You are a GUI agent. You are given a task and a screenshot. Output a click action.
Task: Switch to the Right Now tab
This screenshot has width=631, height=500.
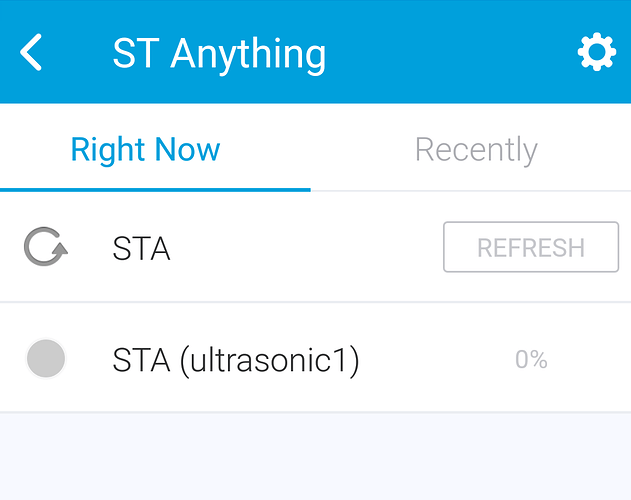[145, 150]
